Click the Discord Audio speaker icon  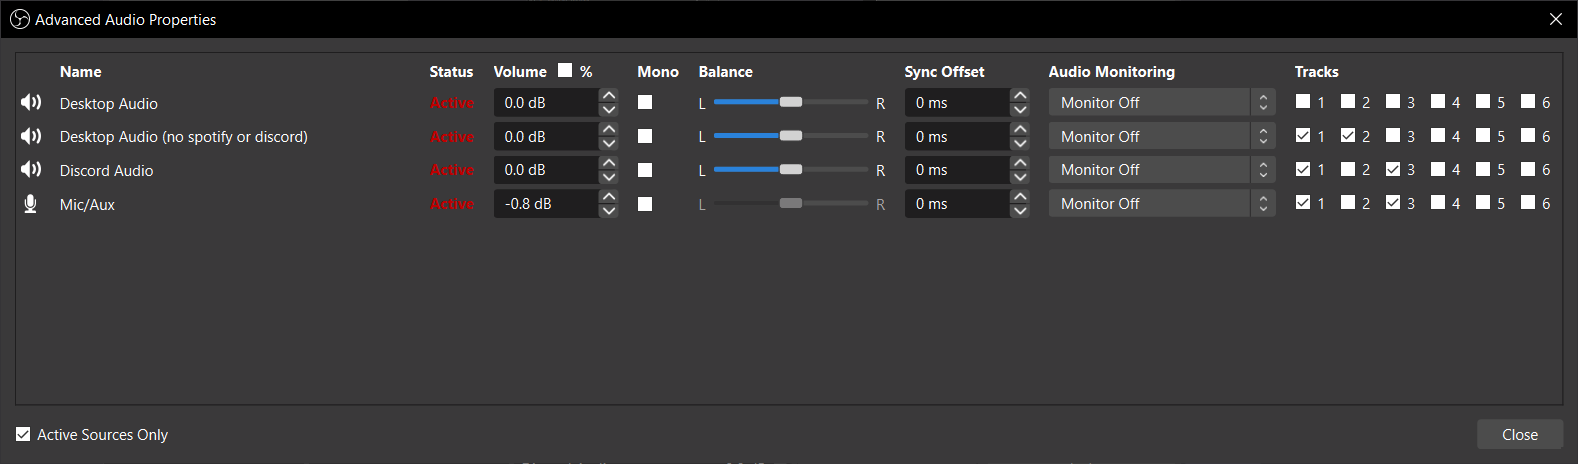(31, 170)
